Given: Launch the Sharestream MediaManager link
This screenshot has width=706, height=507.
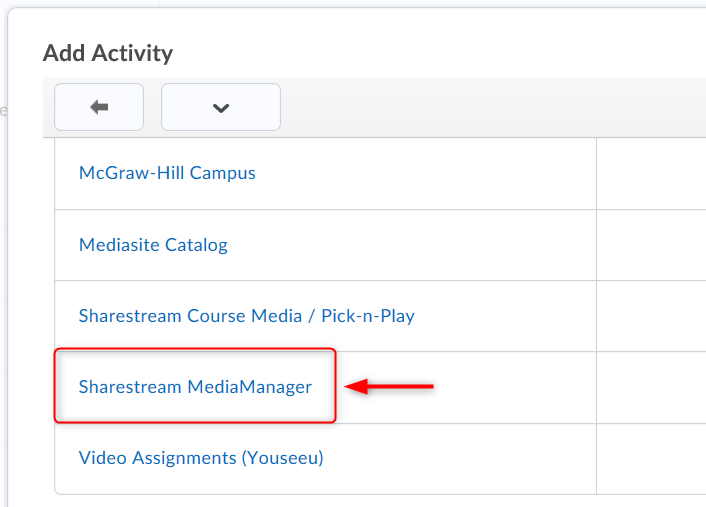Looking at the screenshot, I should click(x=195, y=387).
